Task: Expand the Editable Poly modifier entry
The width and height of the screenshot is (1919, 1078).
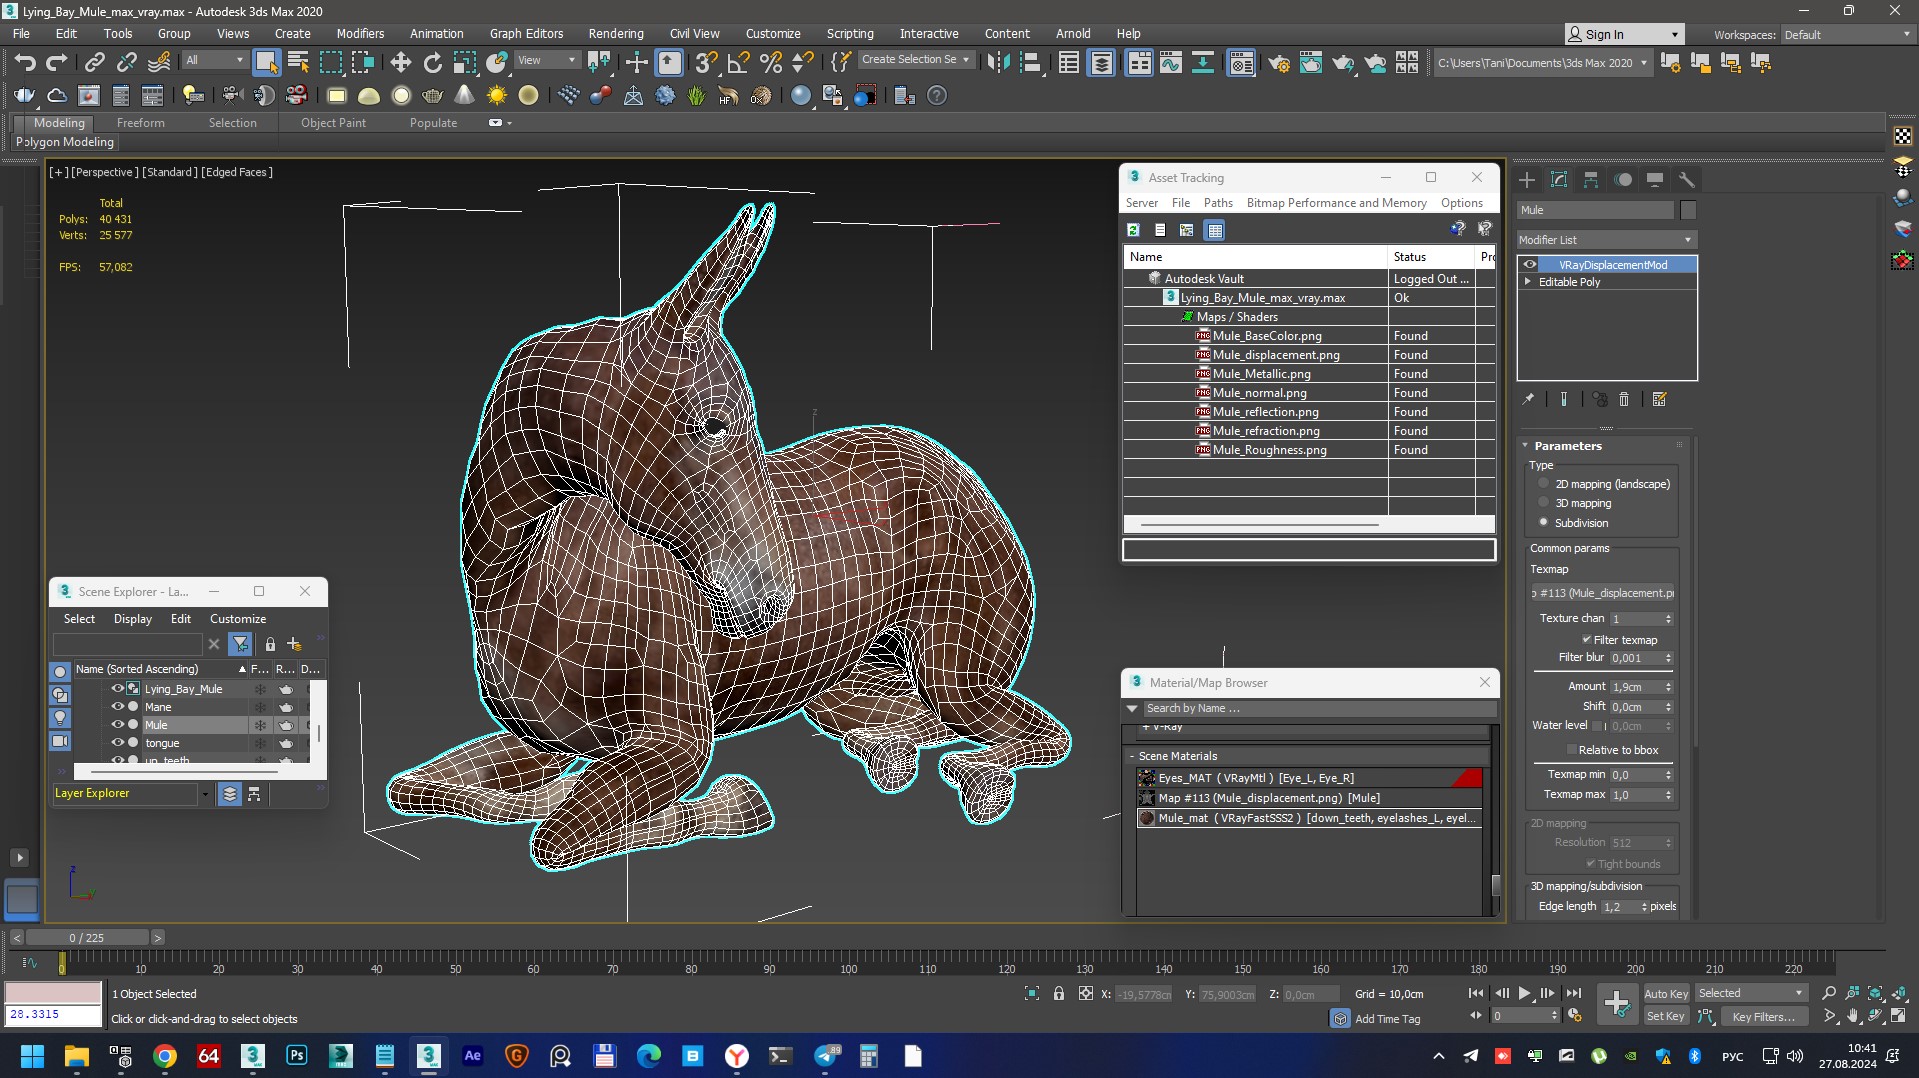Action: coord(1527,282)
